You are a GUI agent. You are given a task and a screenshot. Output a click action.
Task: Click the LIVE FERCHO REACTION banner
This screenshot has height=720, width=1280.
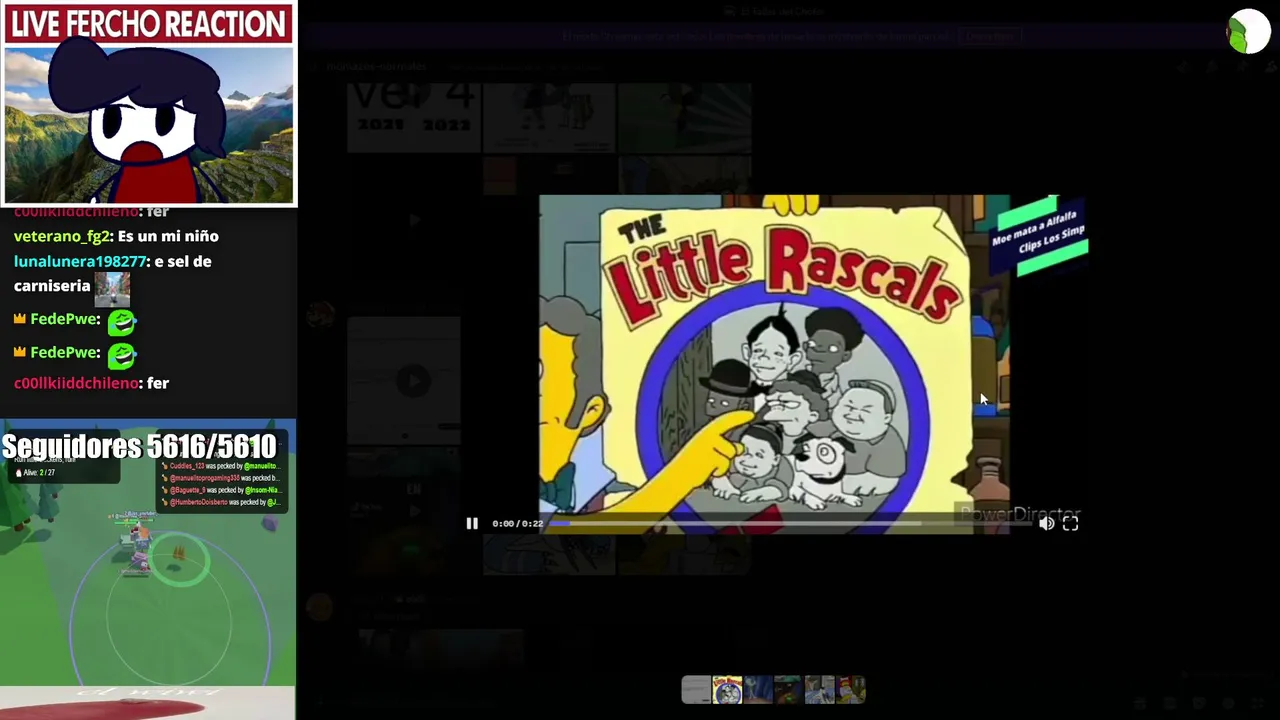tap(149, 24)
